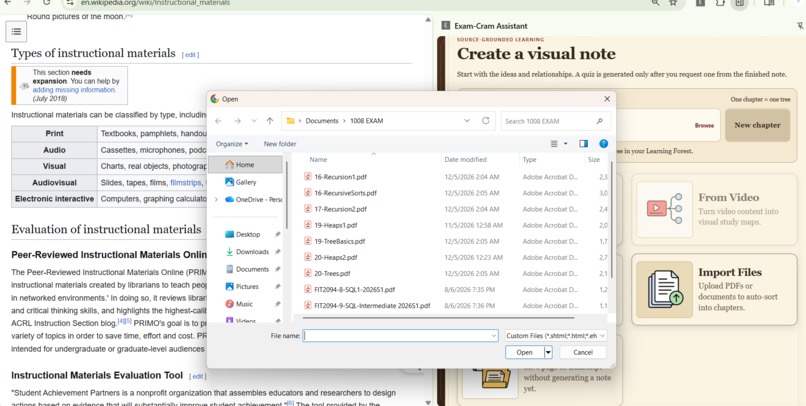Open the split arrow beside the Open button
This screenshot has height=406, width=806.
548,353
